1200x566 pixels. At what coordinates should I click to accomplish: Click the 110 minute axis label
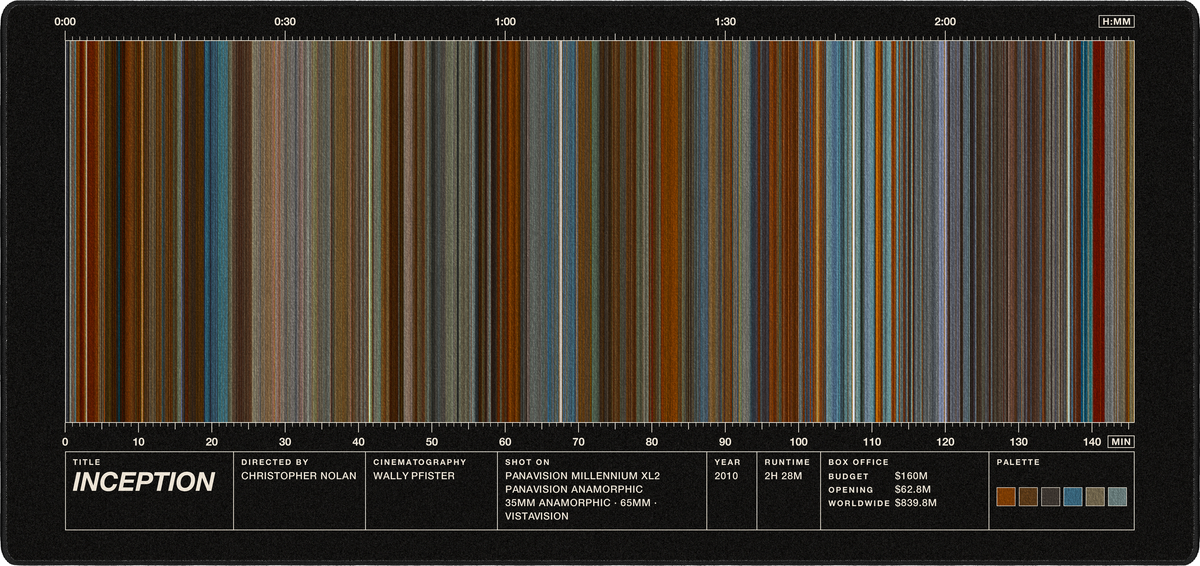pos(871,441)
